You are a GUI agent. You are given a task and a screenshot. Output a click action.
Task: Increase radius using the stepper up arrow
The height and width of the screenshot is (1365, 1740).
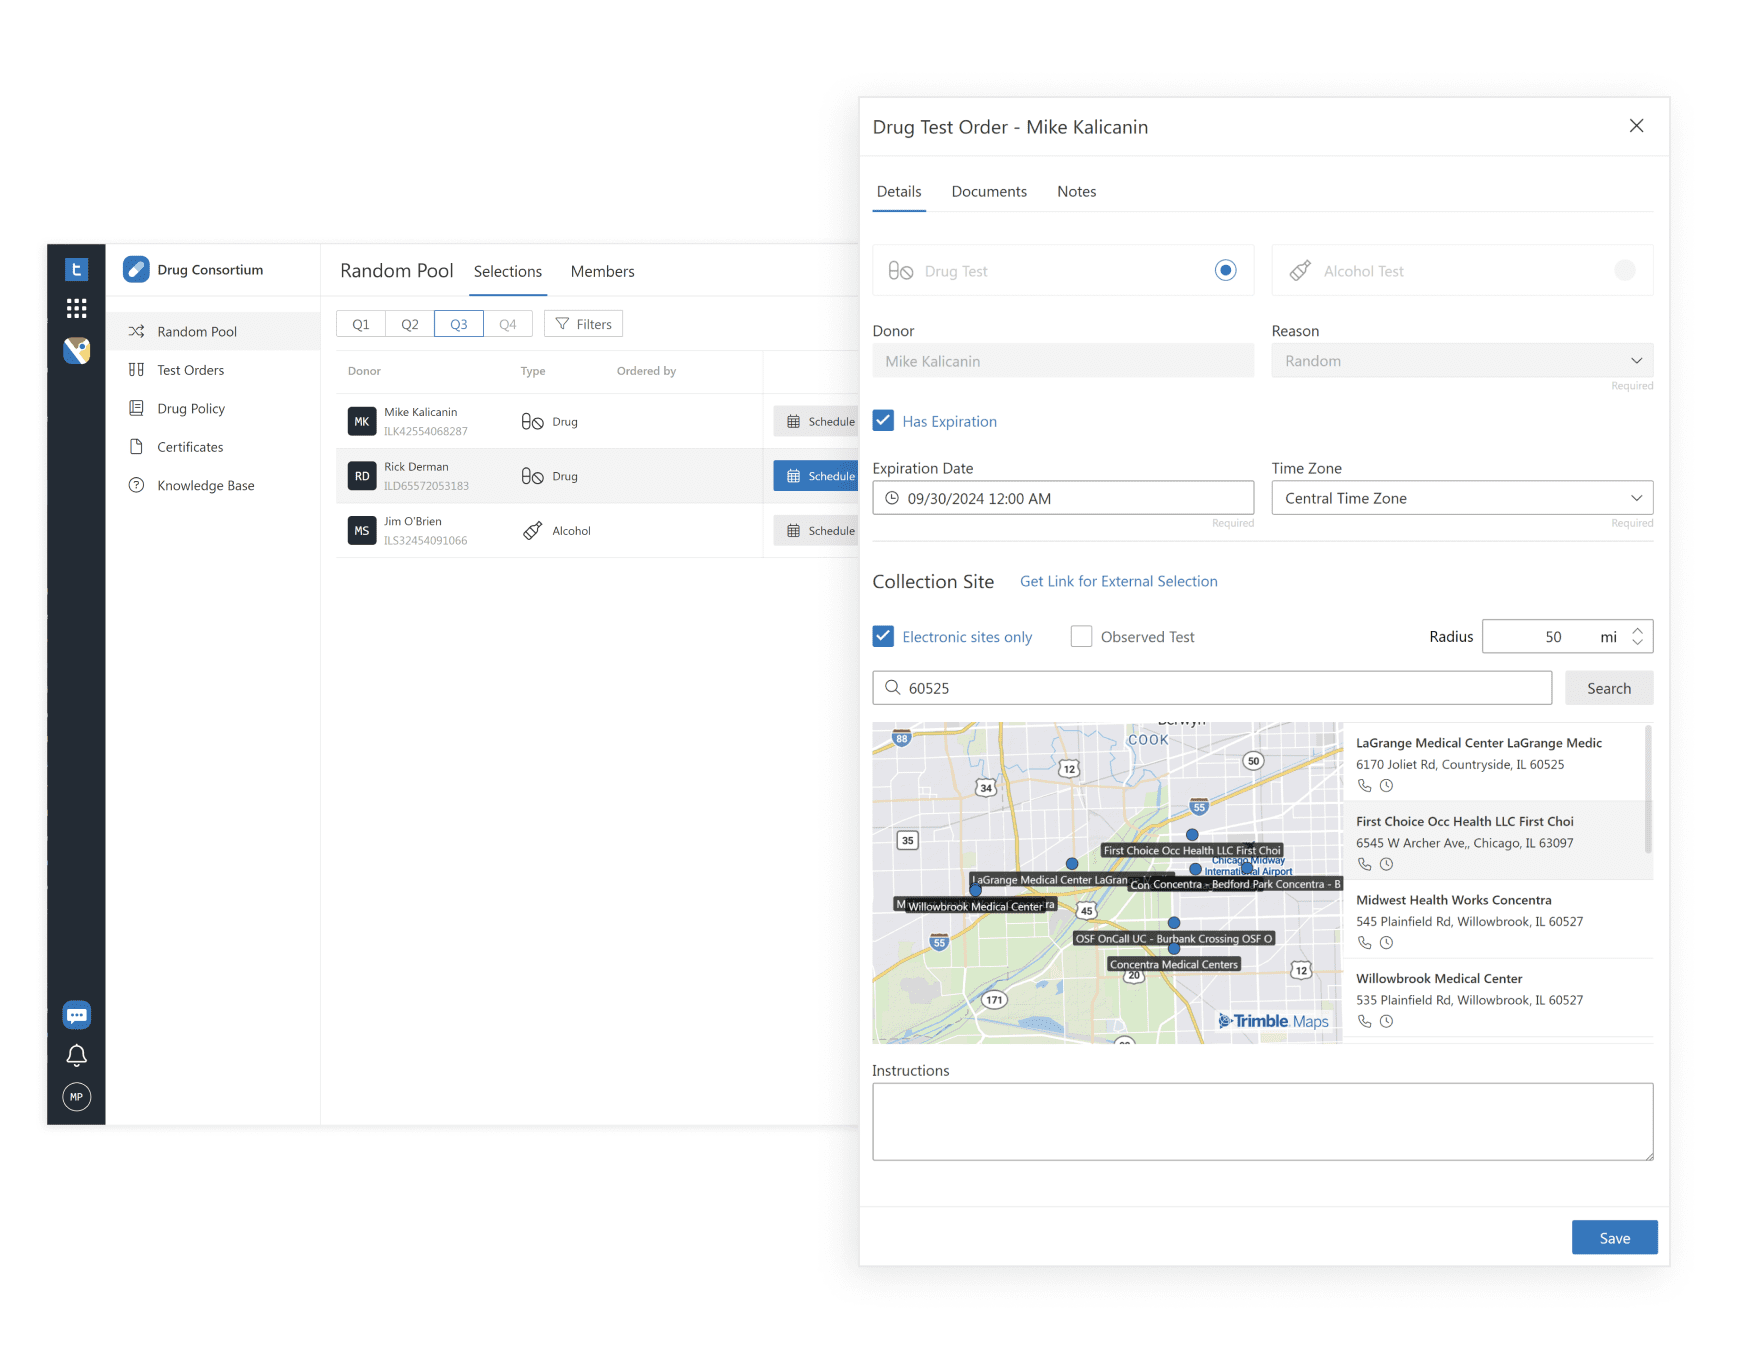1637,630
